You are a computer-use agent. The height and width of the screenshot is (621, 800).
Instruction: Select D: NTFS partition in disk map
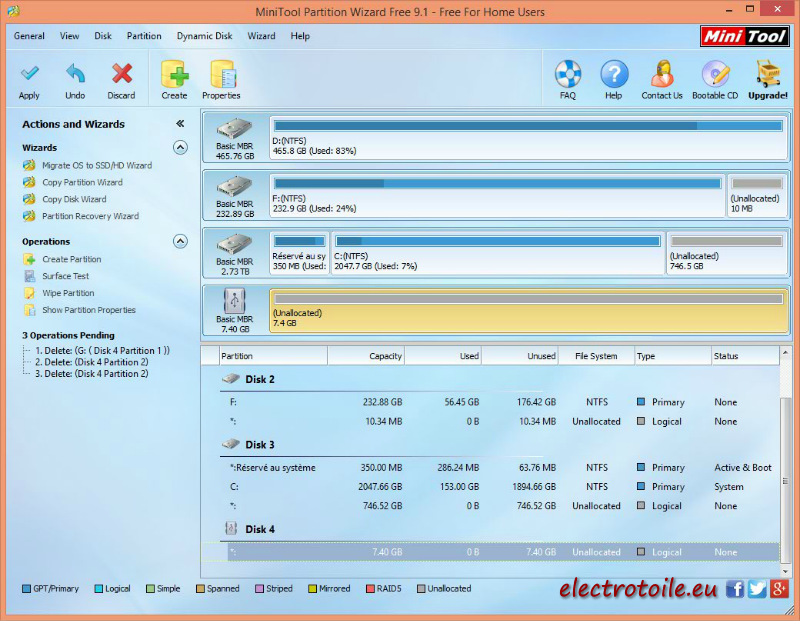coord(528,138)
